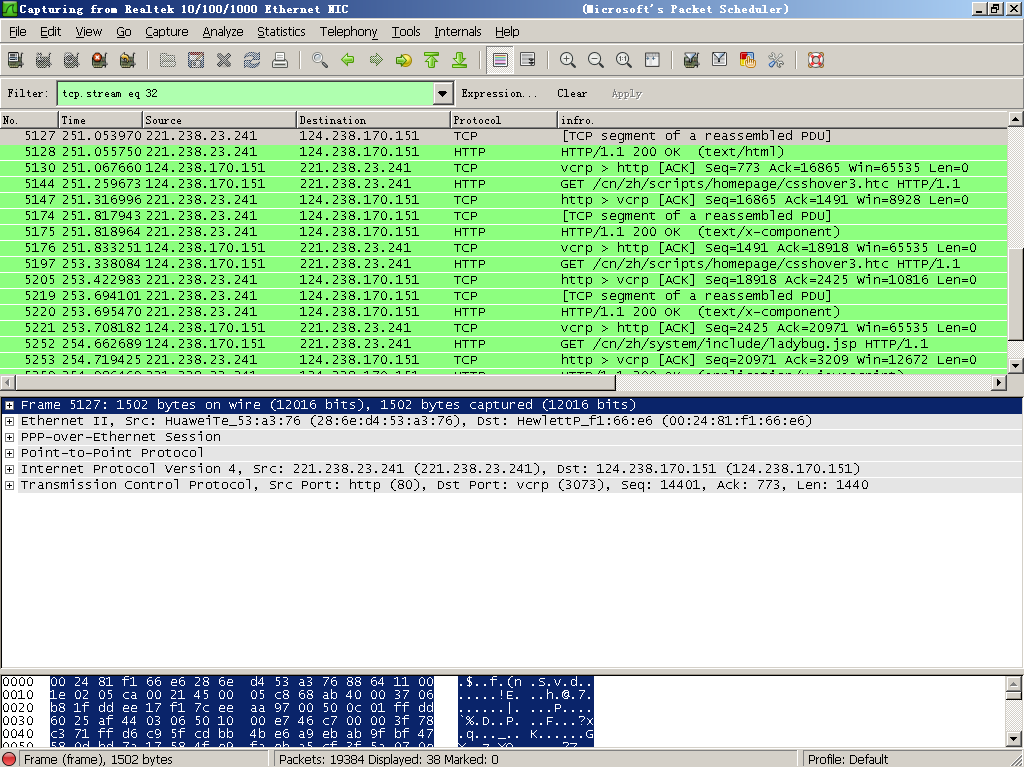Screen dimensions: 1024x768
Task: Expand the Frame 5127 tree node
Action: click(9, 406)
